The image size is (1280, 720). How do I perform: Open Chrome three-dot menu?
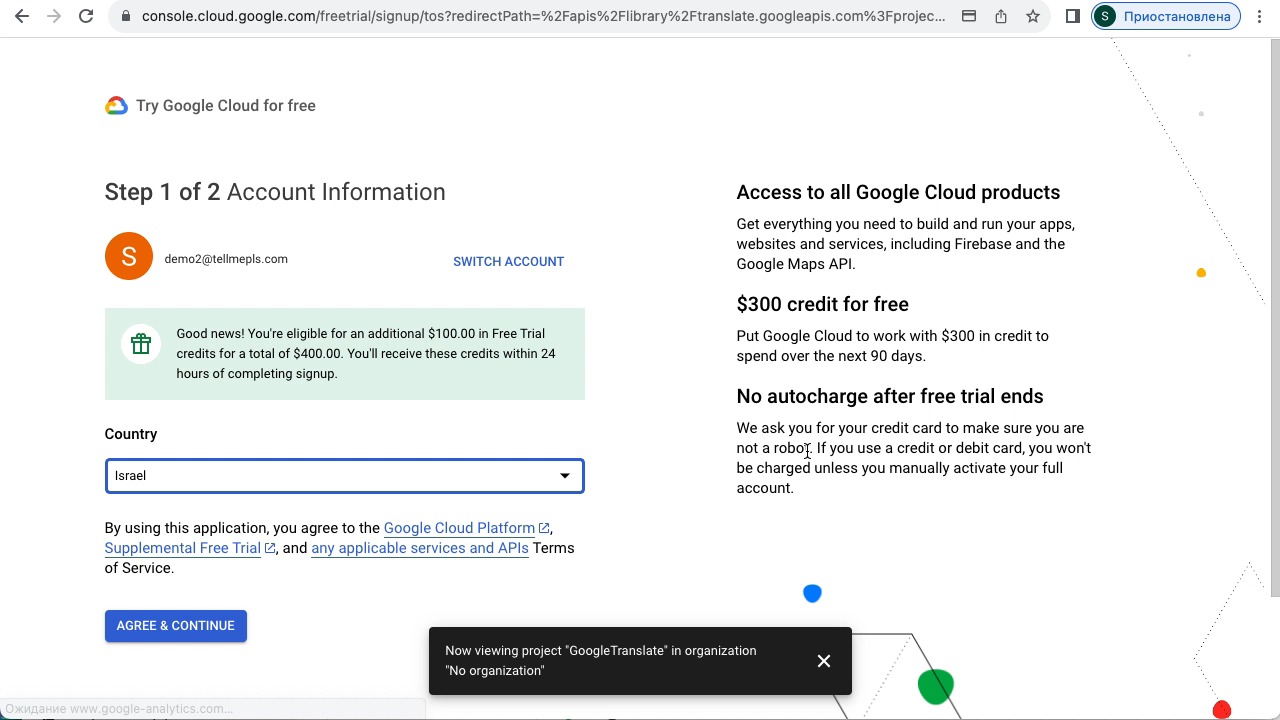click(1259, 16)
